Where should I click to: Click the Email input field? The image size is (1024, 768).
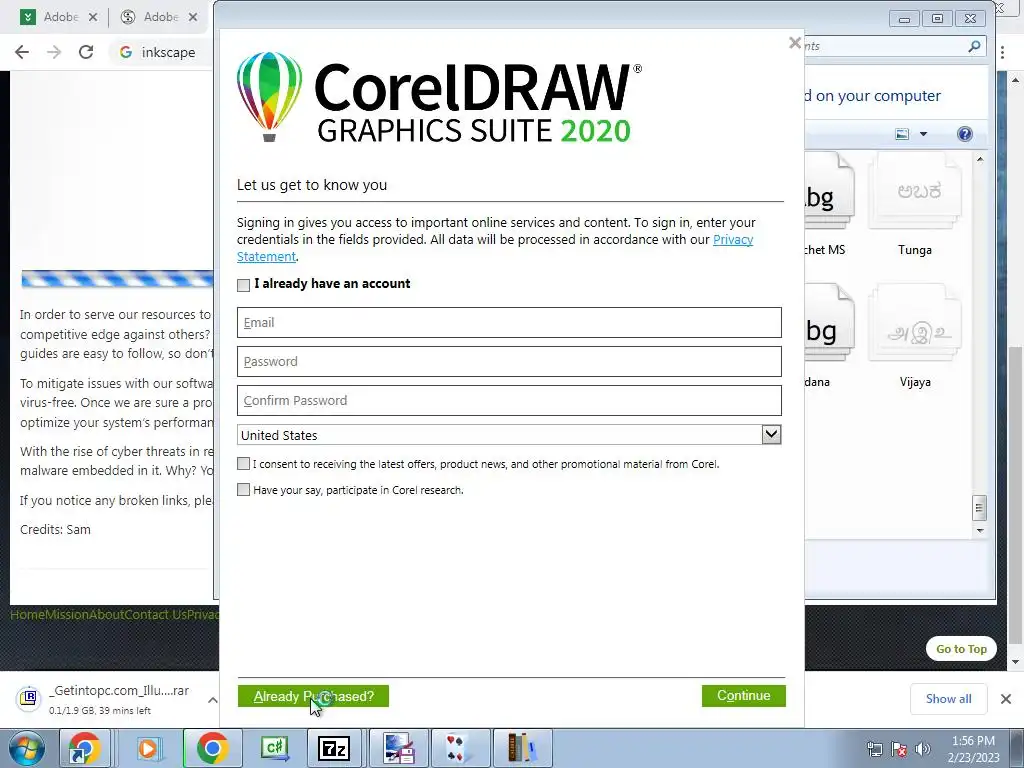point(509,323)
